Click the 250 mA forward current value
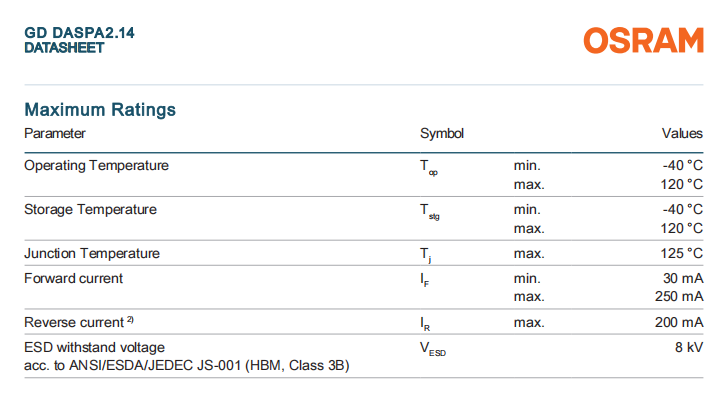The image size is (718, 415). 680,297
